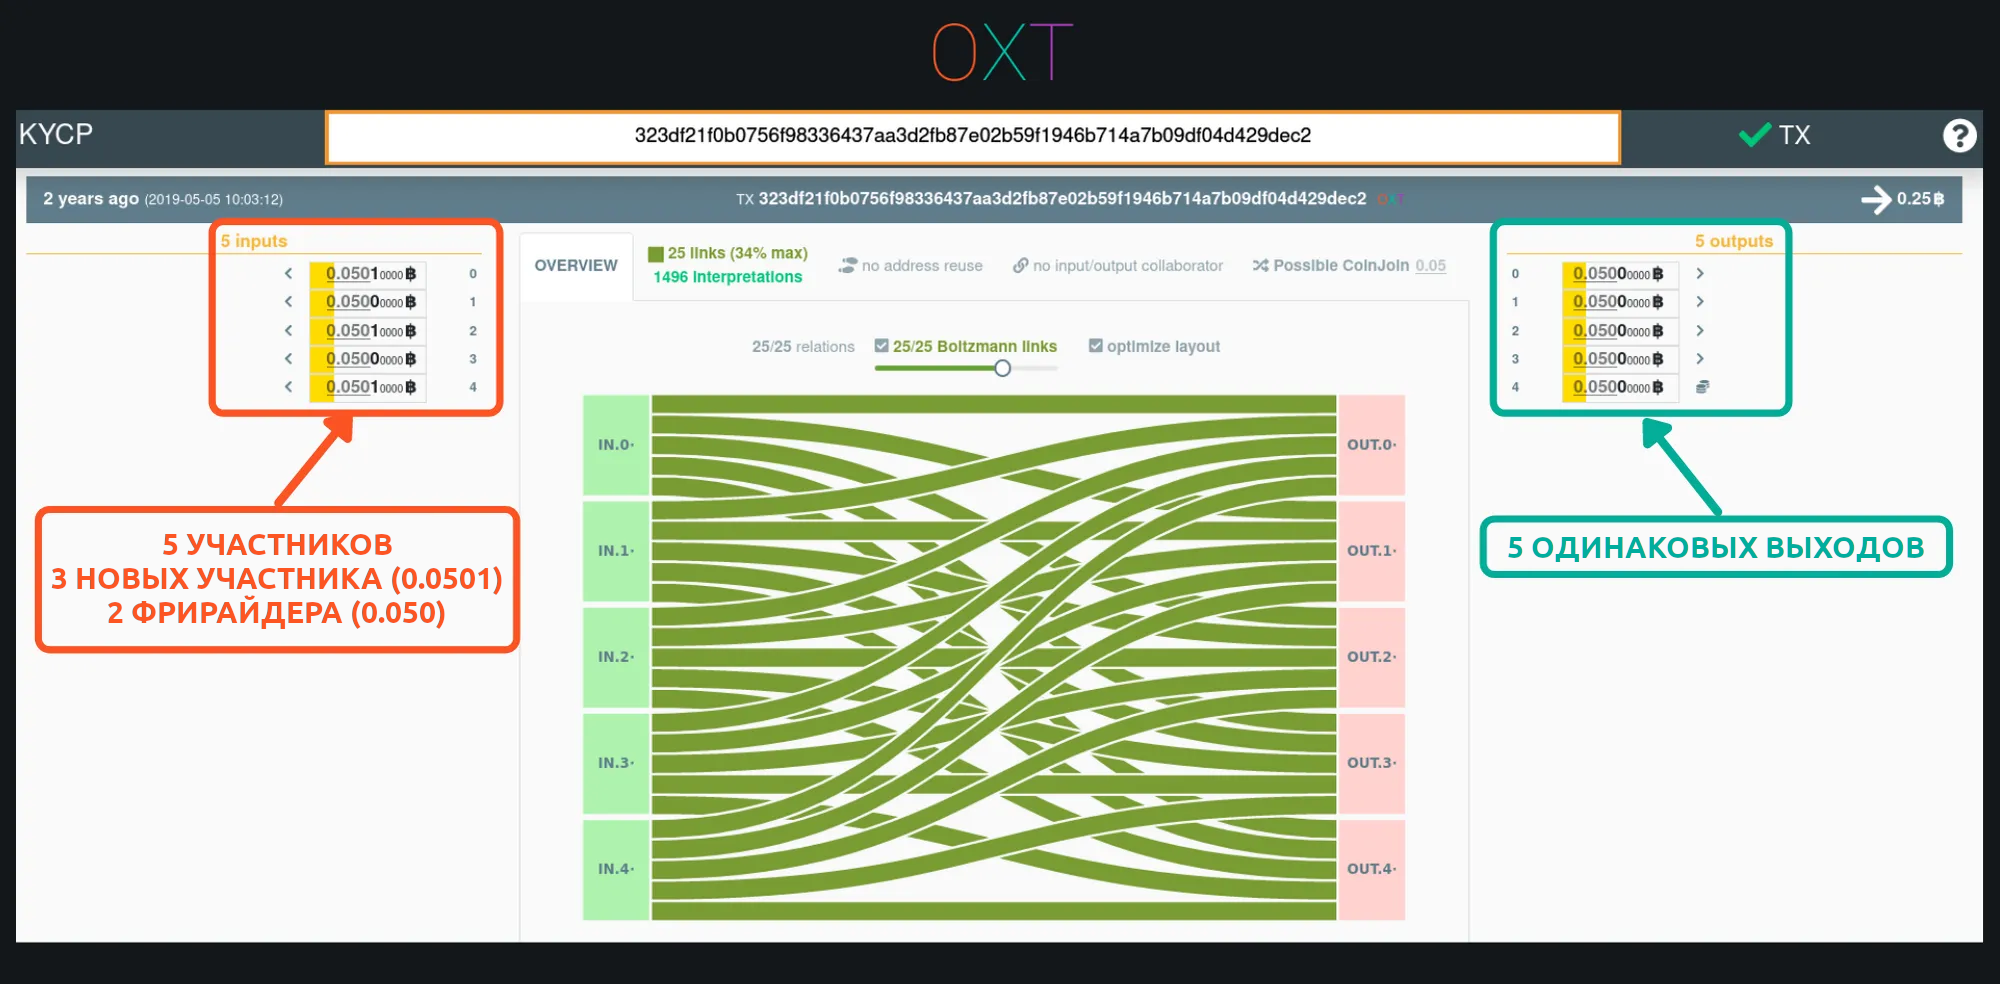2000x984 pixels.
Task: Open the TX hash link in header
Action: click(x=1062, y=199)
